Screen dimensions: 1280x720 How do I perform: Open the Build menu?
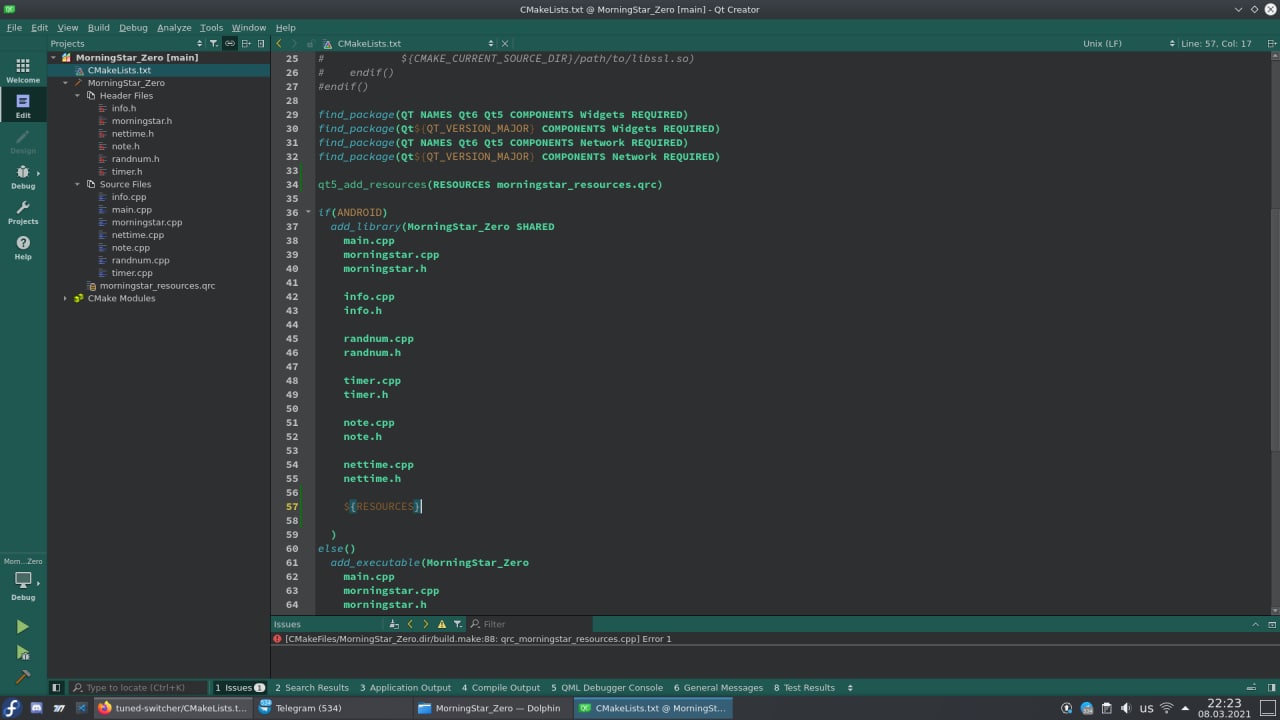[98, 28]
